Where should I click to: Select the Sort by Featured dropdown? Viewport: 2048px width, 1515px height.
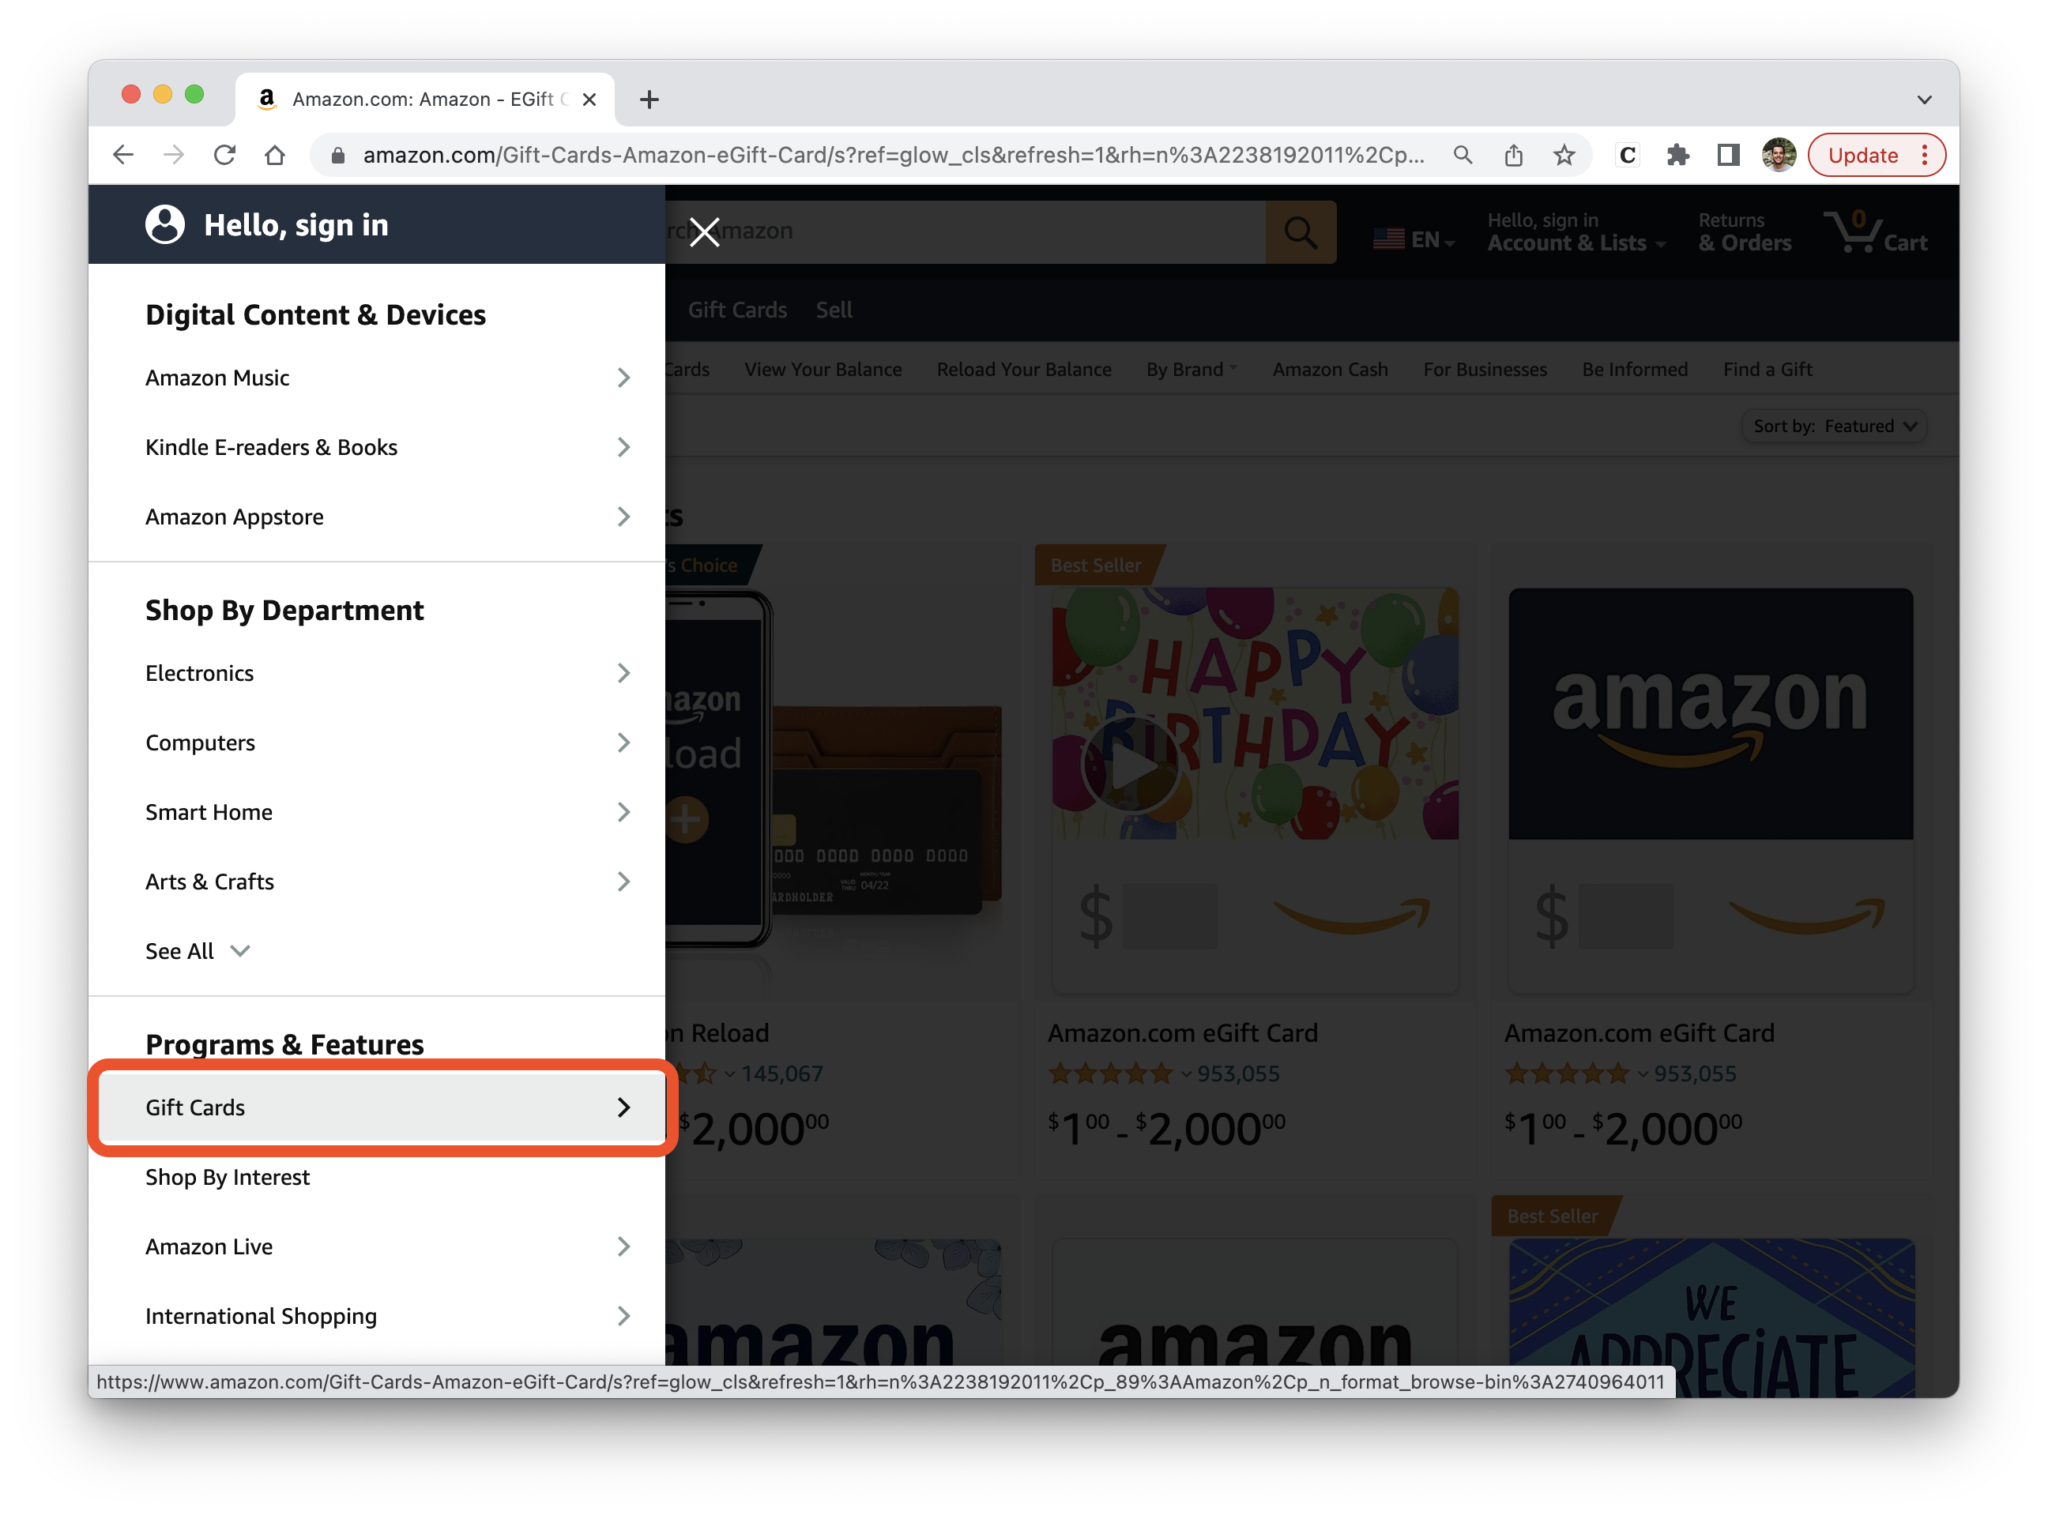pyautogui.click(x=1835, y=425)
